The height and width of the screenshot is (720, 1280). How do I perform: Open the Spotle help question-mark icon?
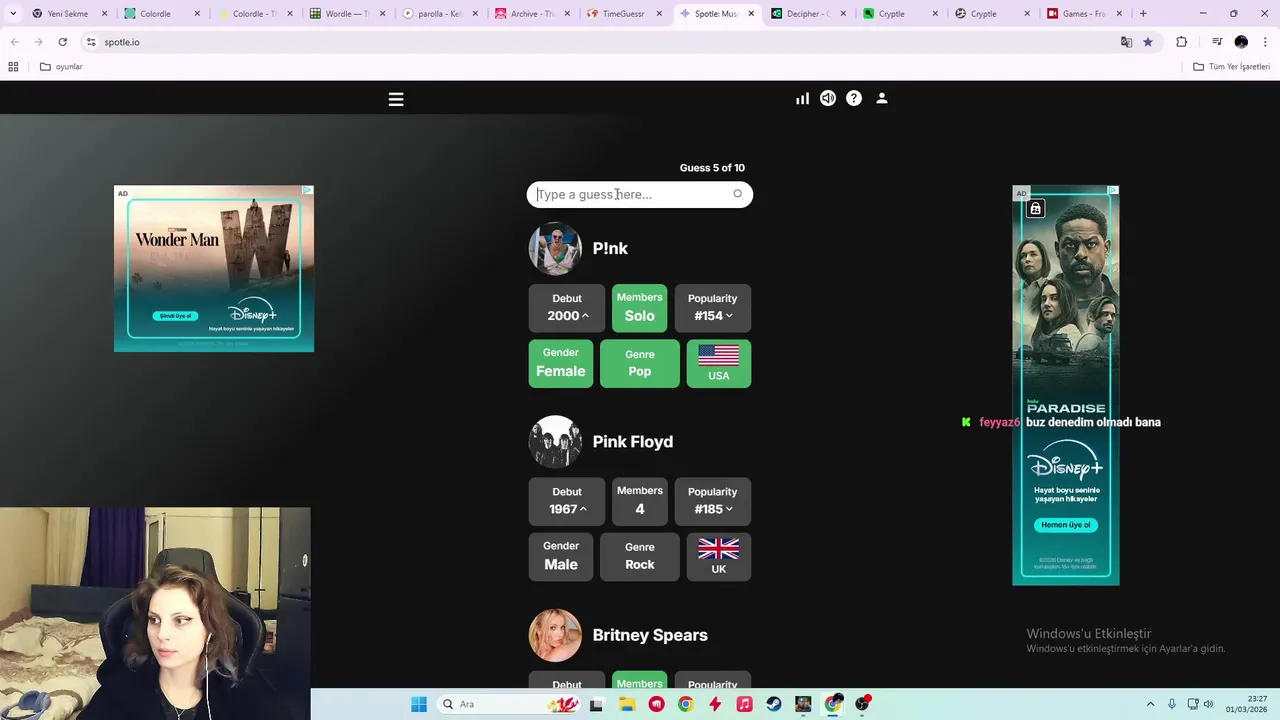point(854,98)
